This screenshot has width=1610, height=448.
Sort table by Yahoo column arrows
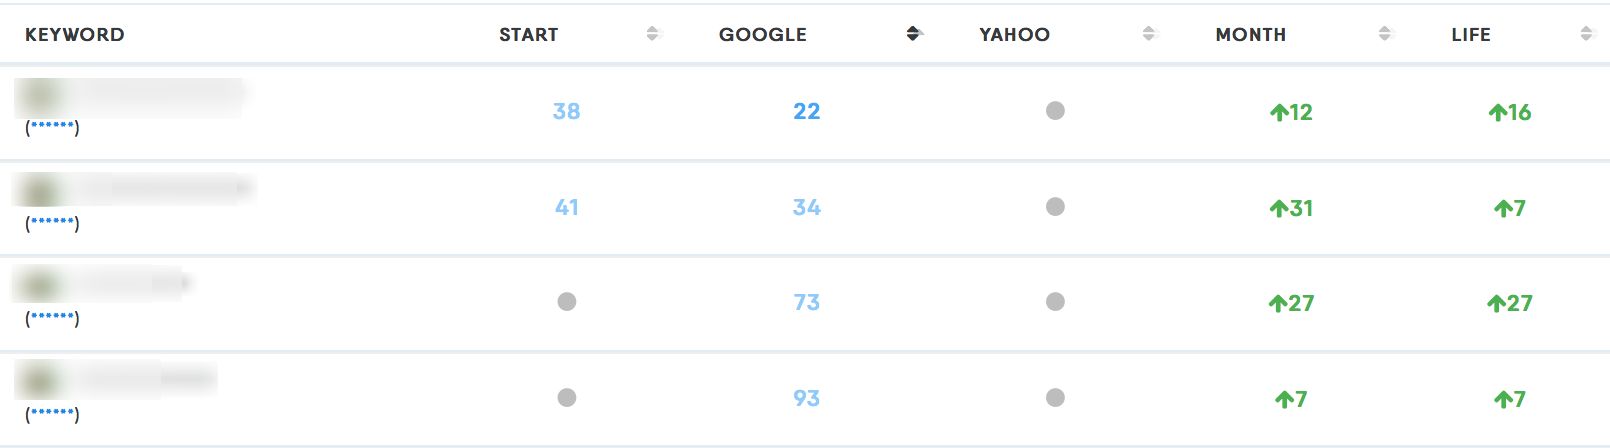[x=1148, y=34]
